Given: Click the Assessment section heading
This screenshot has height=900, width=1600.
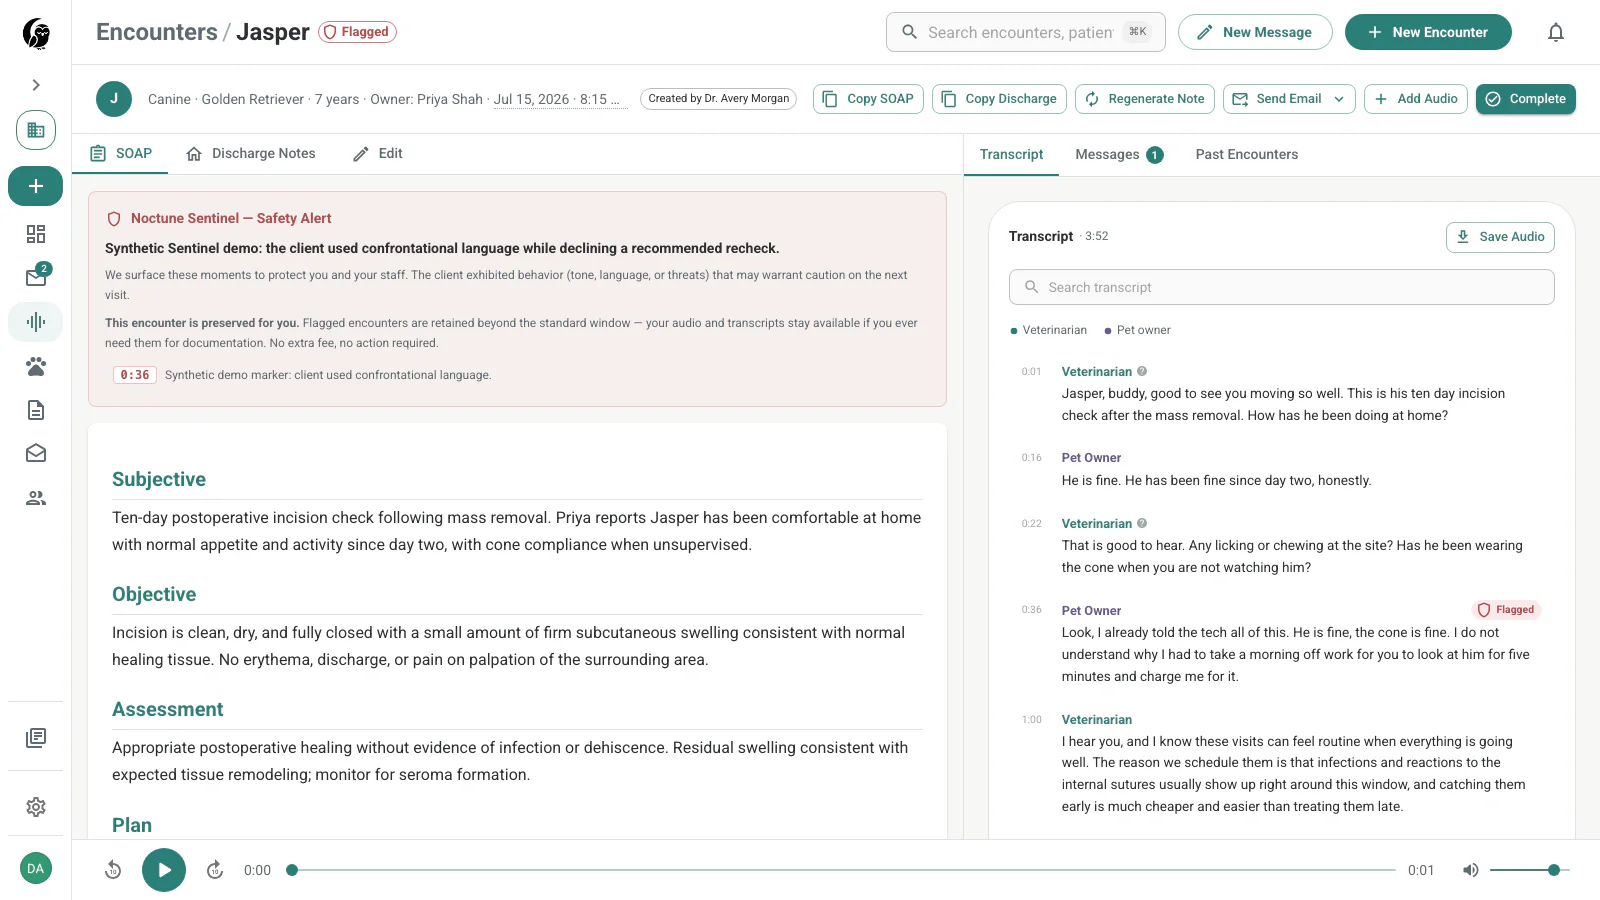Looking at the screenshot, I should pos(168,709).
